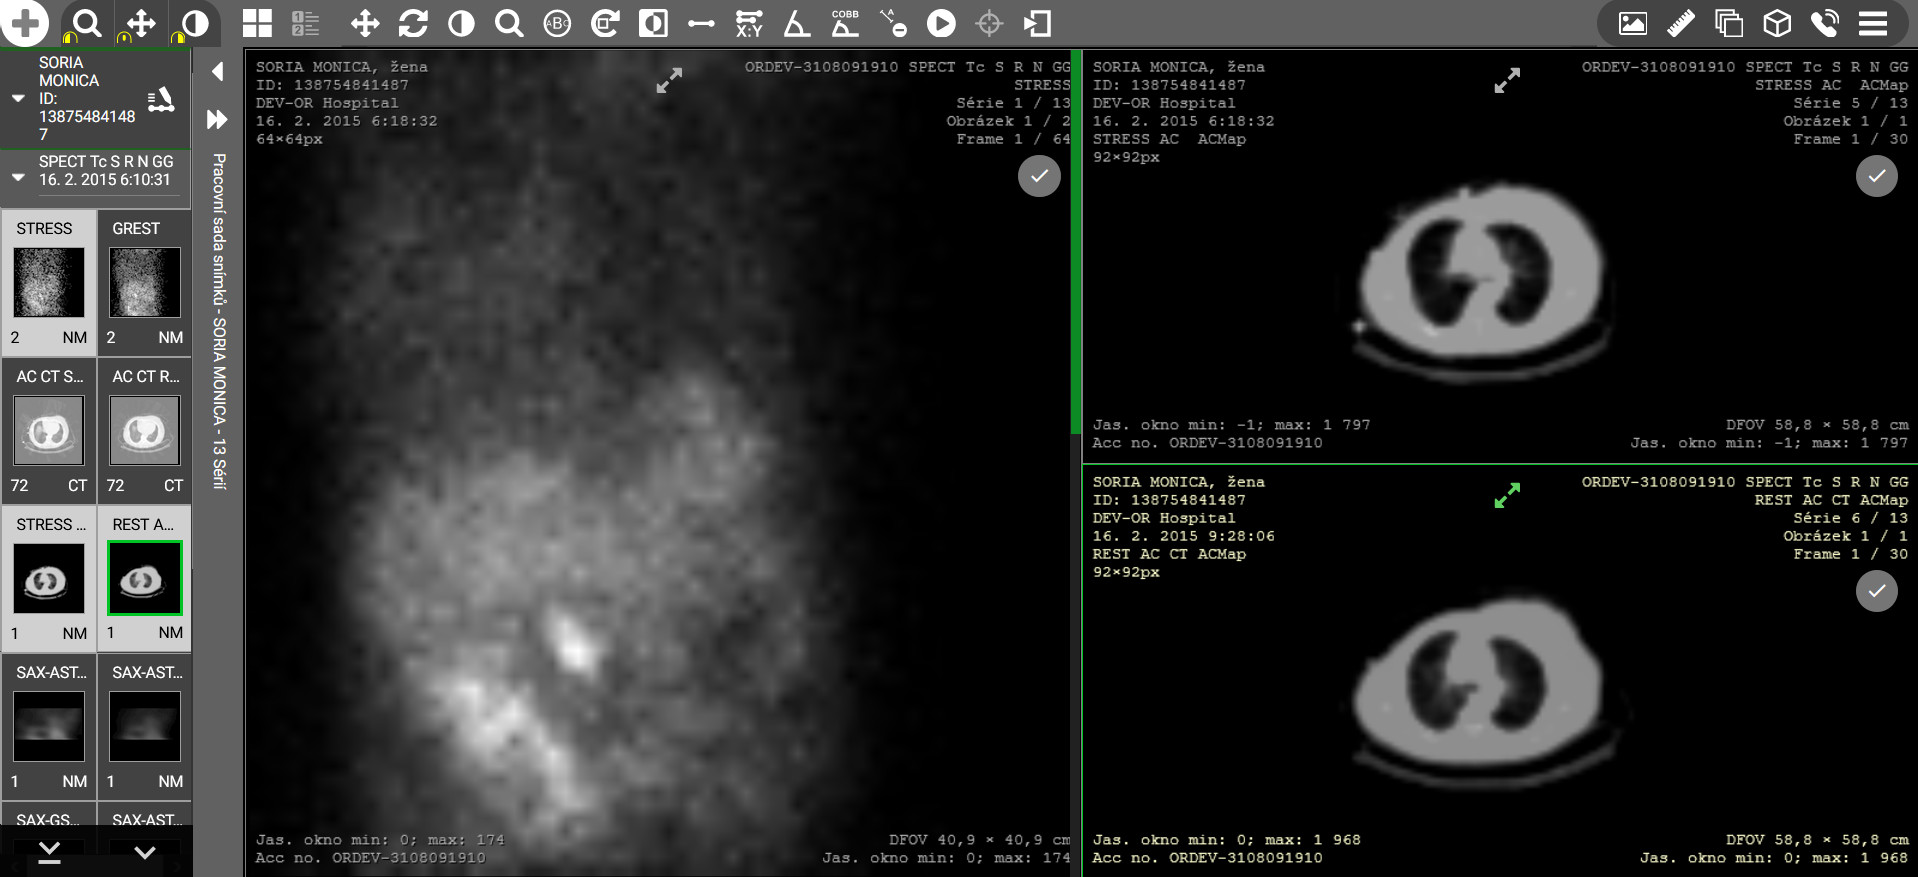The image size is (1918, 877).
Task: Open the STRESS ... ACMap NM thumbnail
Action: click(49, 579)
